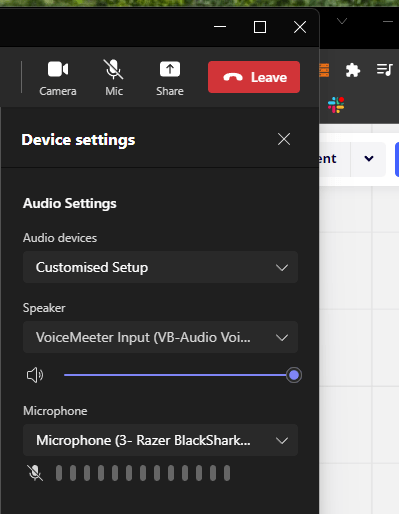Click the Speaker label
Image resolution: width=399 pixels, height=514 pixels.
click(44, 308)
